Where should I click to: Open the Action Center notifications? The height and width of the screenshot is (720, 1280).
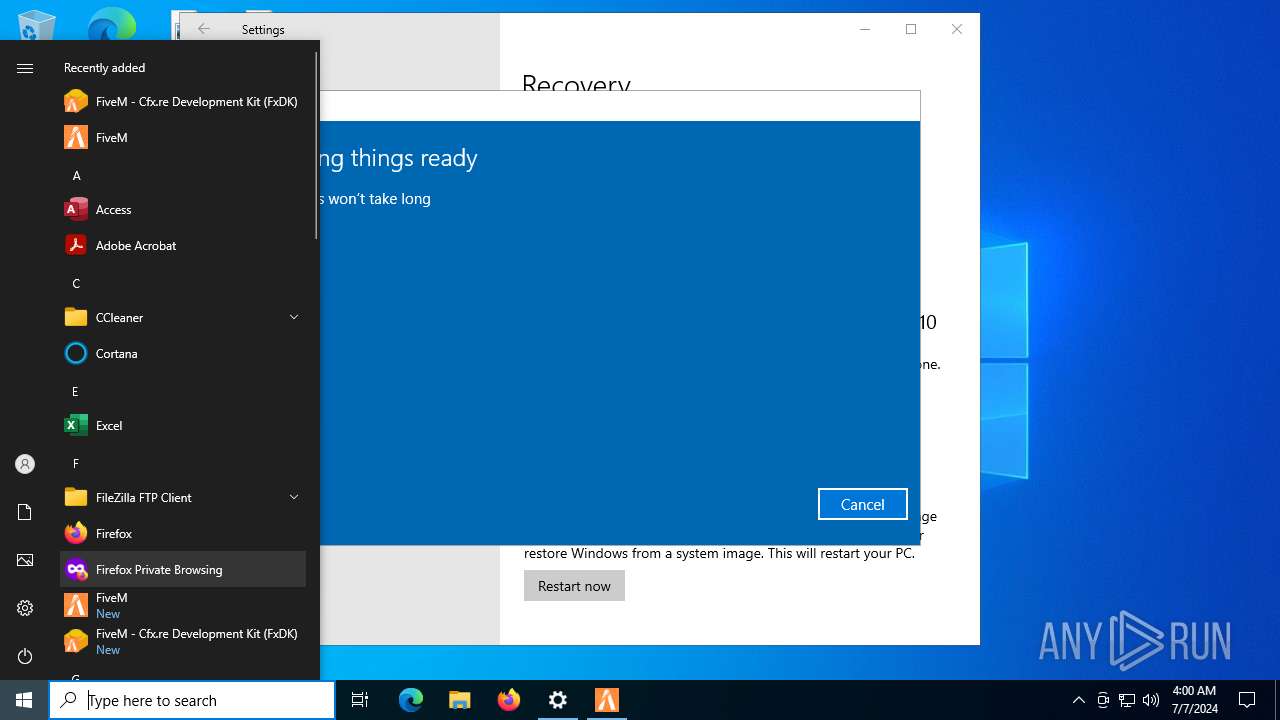point(1247,700)
